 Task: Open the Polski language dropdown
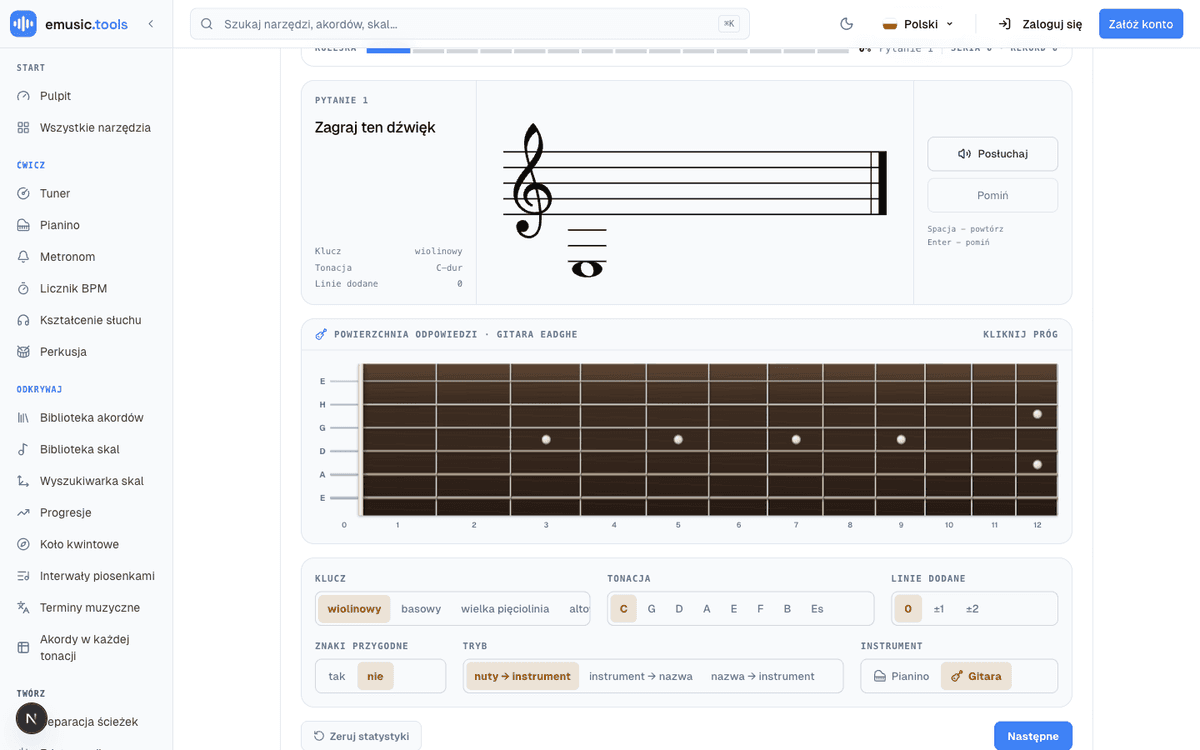917,24
